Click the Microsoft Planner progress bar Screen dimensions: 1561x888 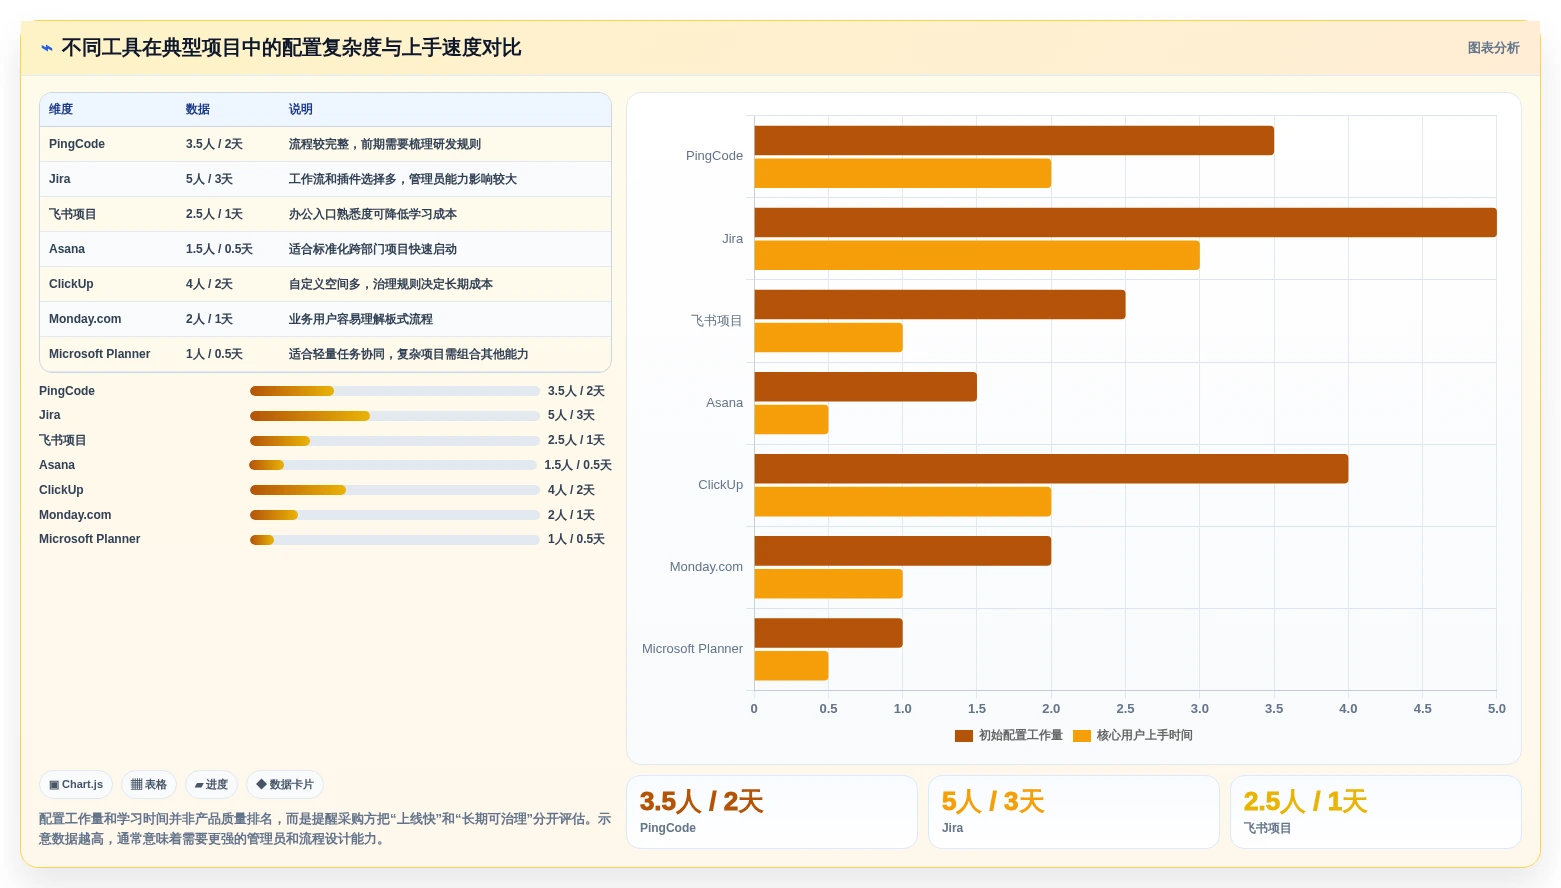click(395, 540)
